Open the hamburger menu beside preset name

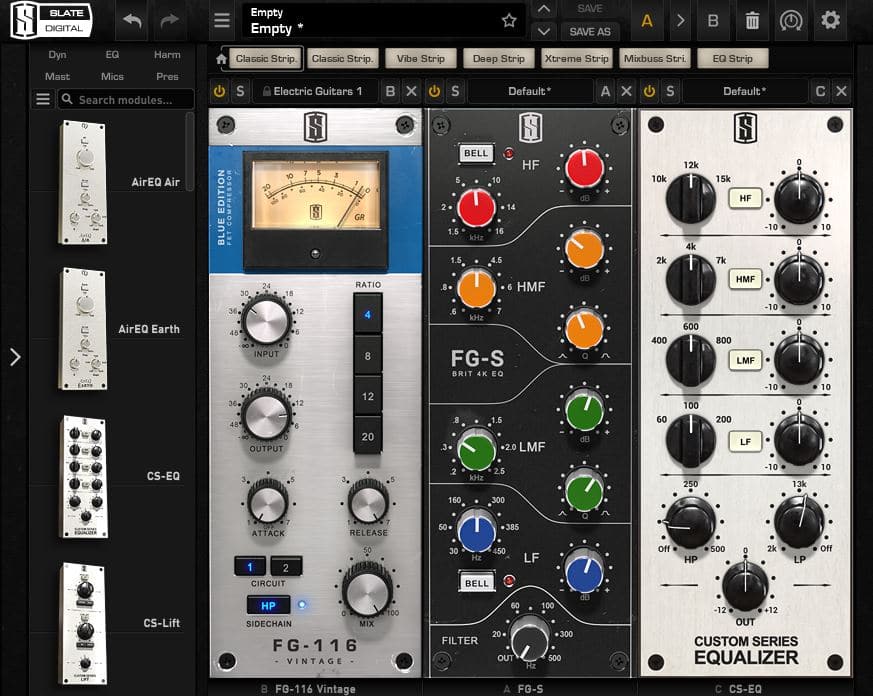pos(222,21)
